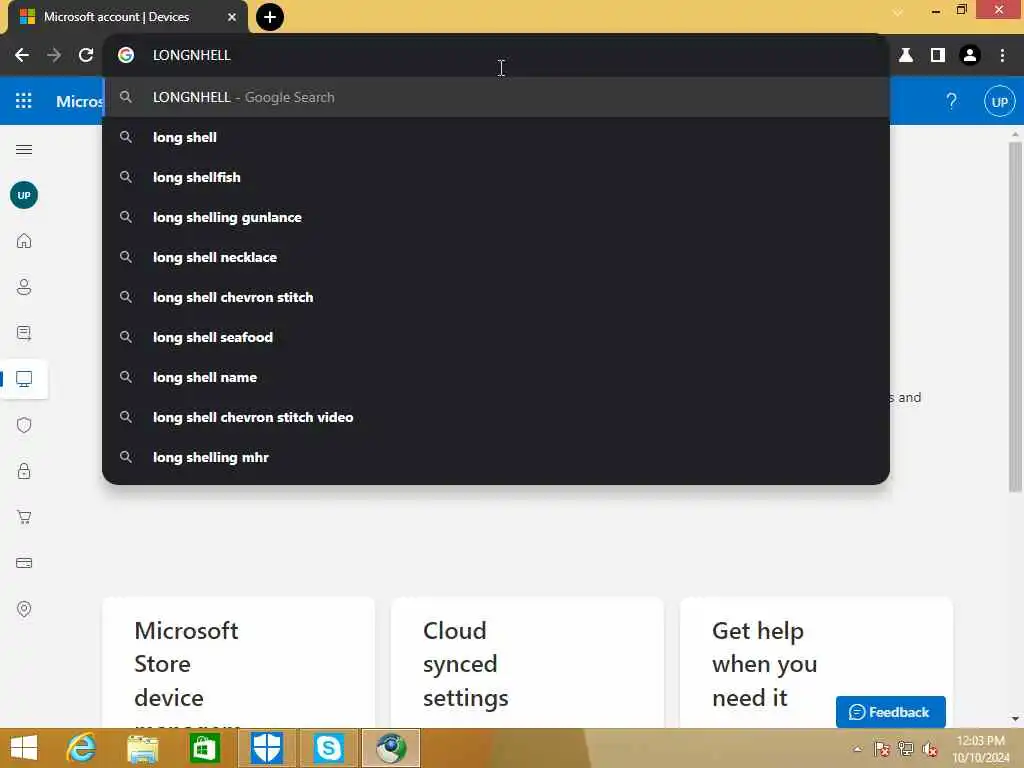Show hidden system tray icons
This screenshot has width=1024, height=768.
tap(857, 749)
